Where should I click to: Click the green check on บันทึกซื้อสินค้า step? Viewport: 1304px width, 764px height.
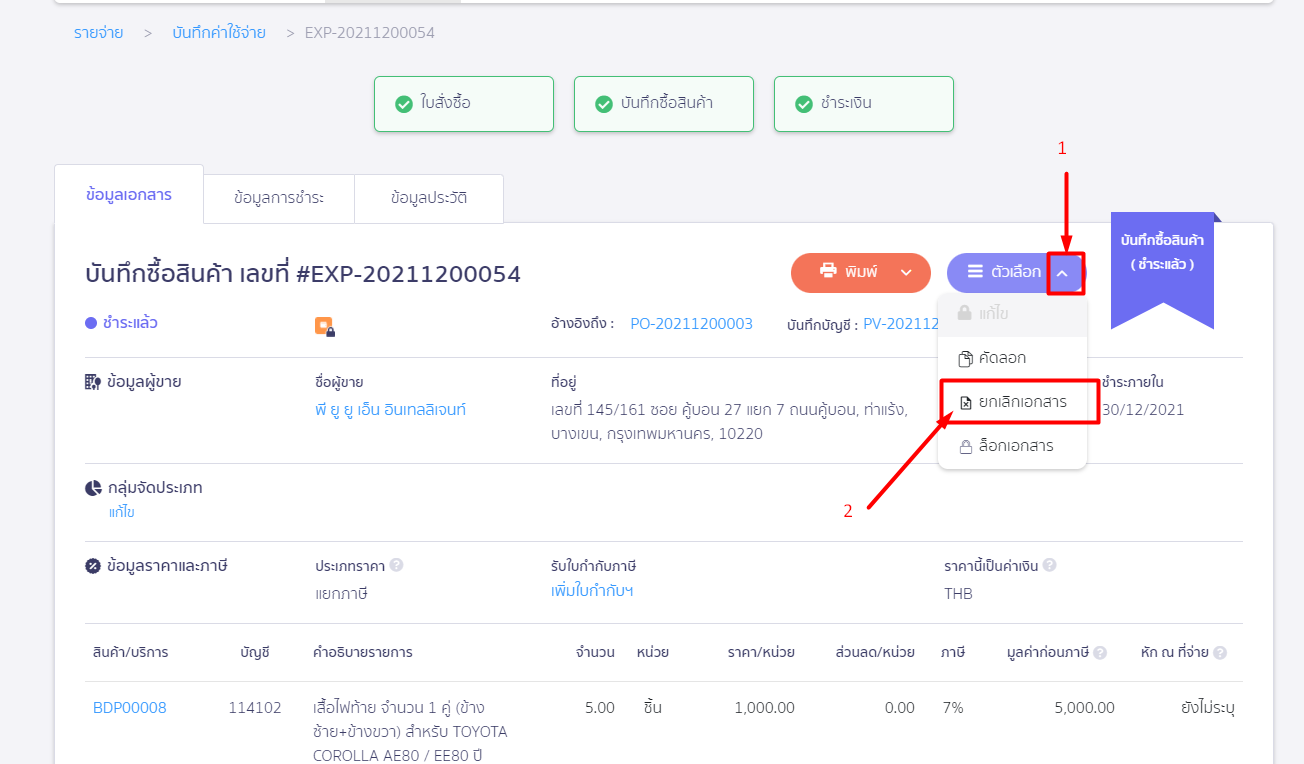604,104
